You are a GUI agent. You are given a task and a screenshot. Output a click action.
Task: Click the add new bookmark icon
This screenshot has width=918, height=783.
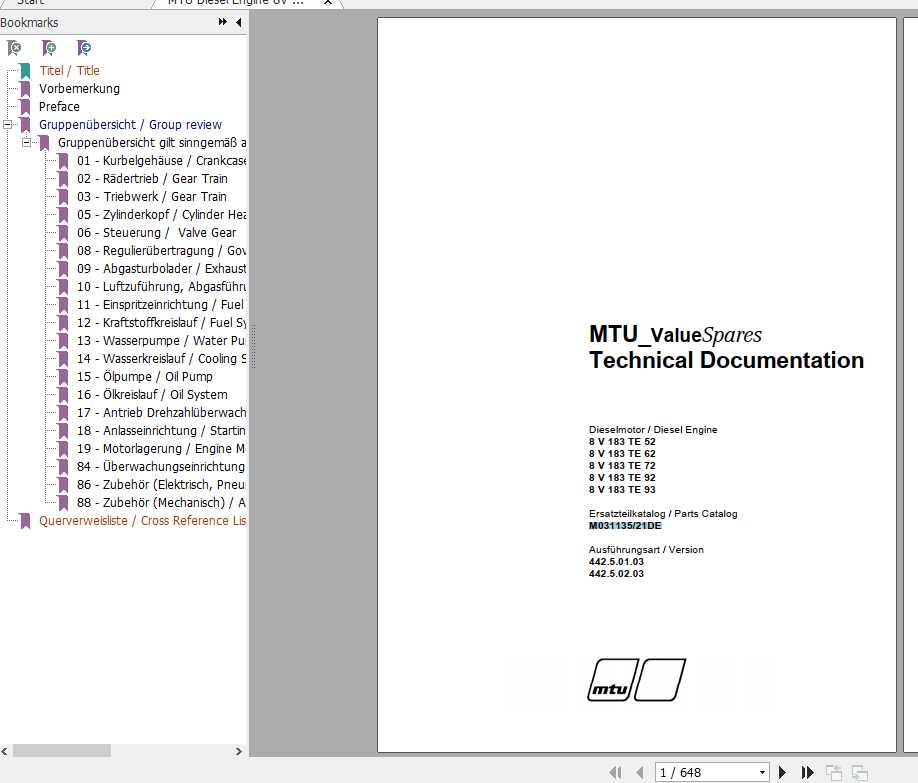coord(49,47)
